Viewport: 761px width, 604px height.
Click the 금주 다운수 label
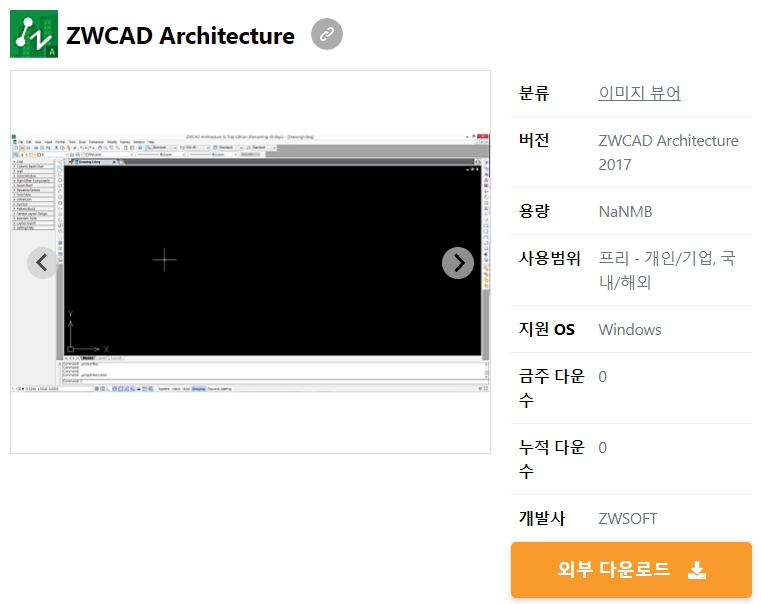pos(551,388)
